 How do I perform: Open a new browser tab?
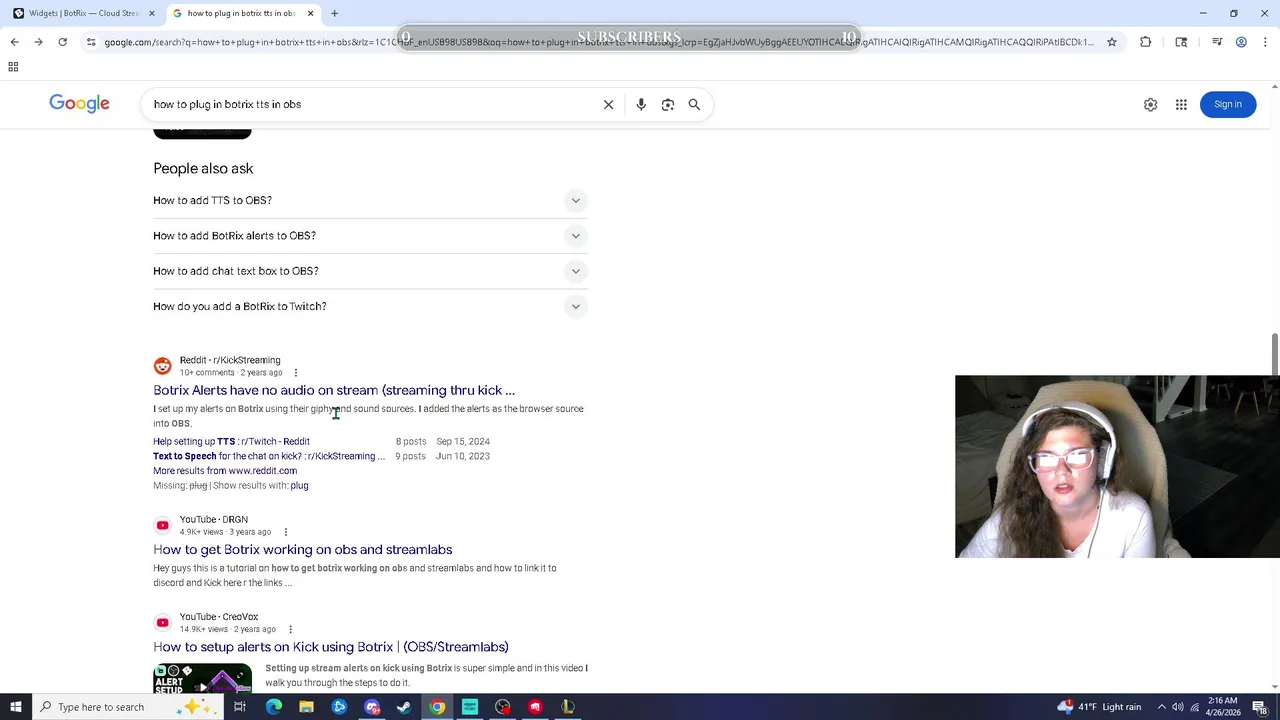pyautogui.click(x=334, y=13)
